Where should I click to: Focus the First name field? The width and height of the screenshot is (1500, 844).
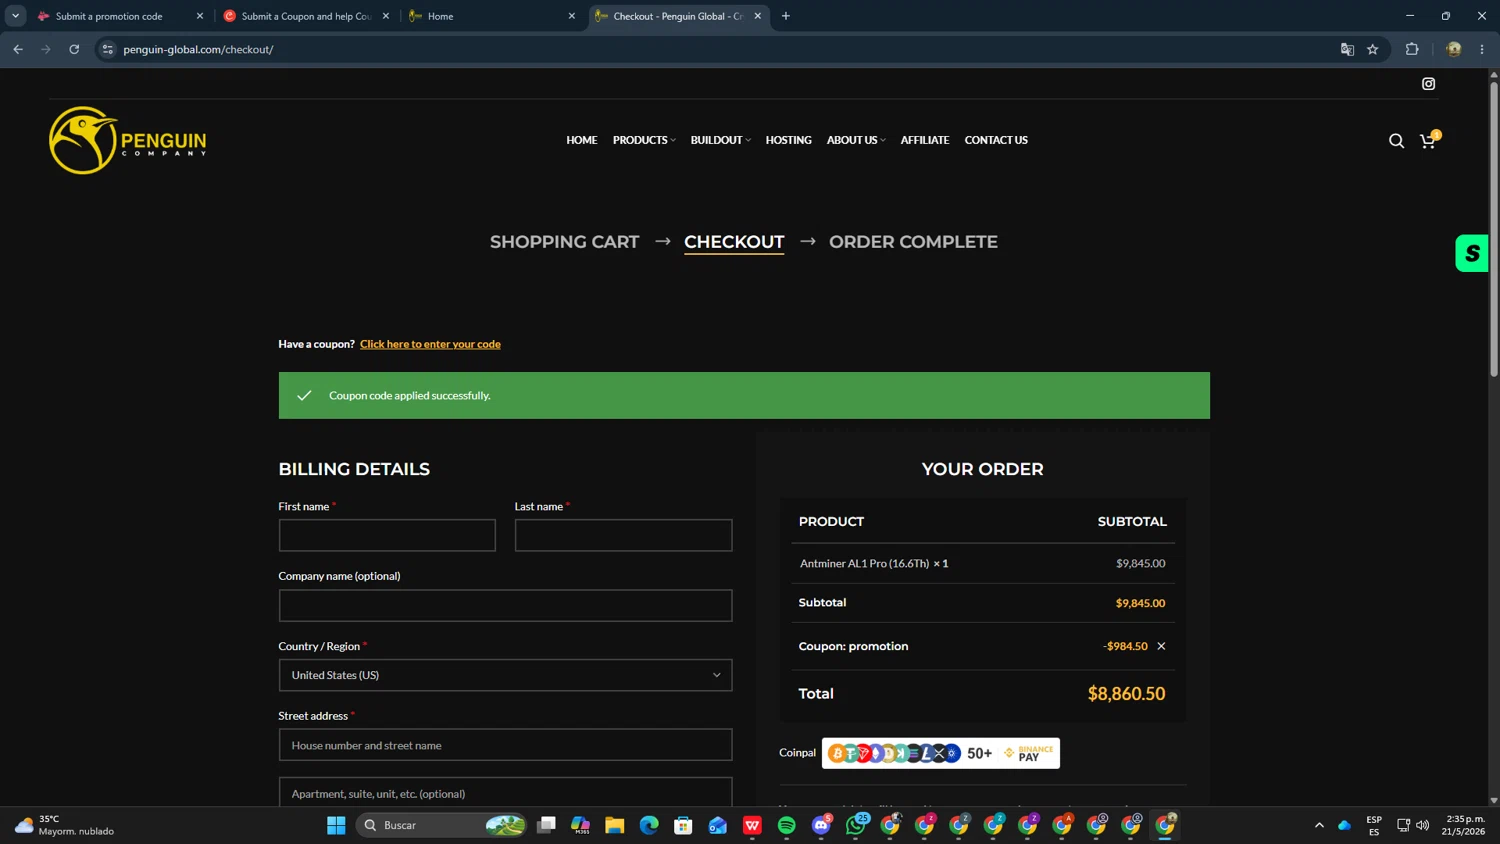(387, 535)
